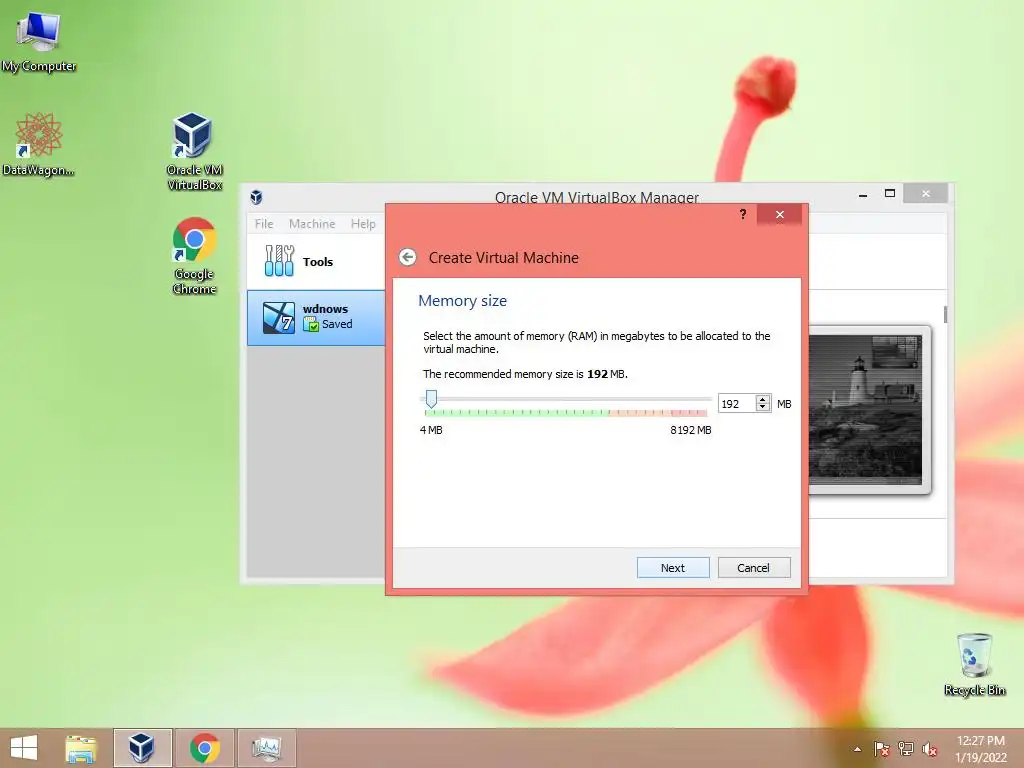
Task: Go back using the wizard back arrow
Action: click(x=408, y=257)
